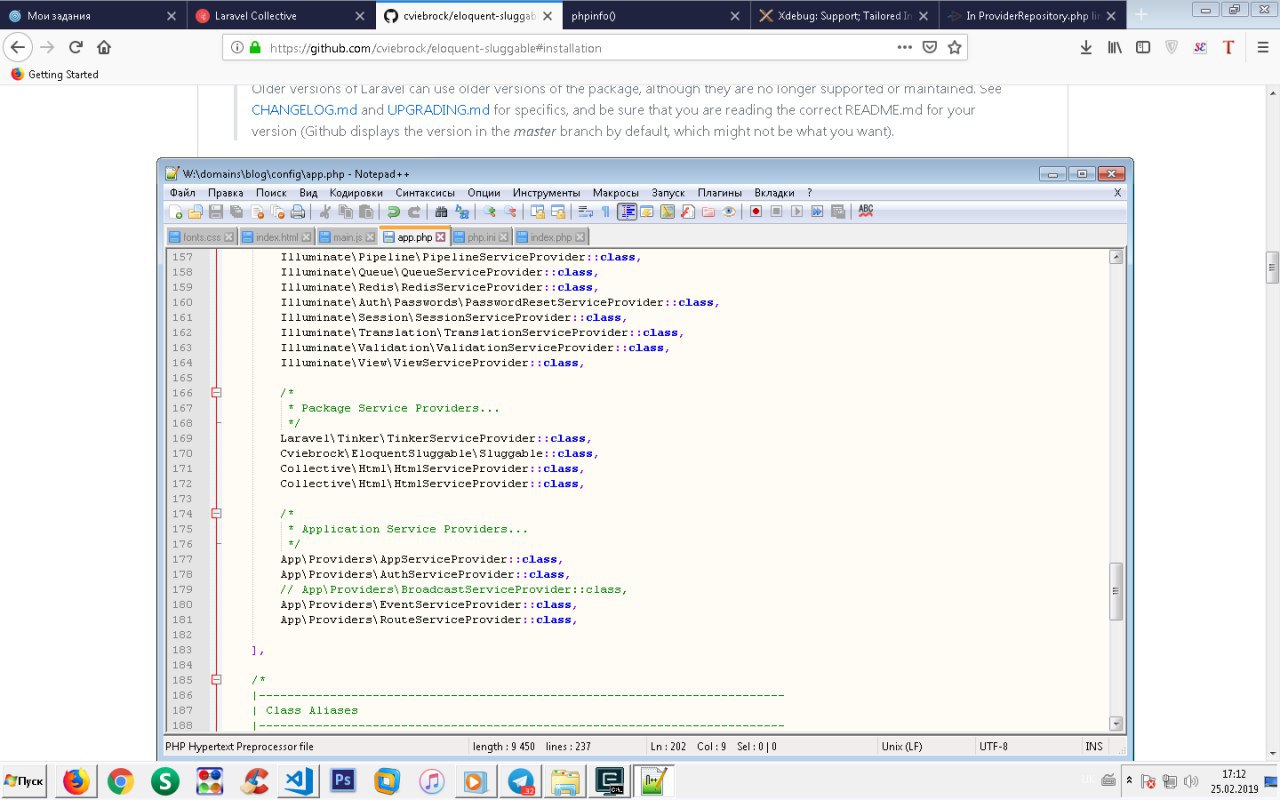Collapse the fold marker at line 174

[x=216, y=514]
